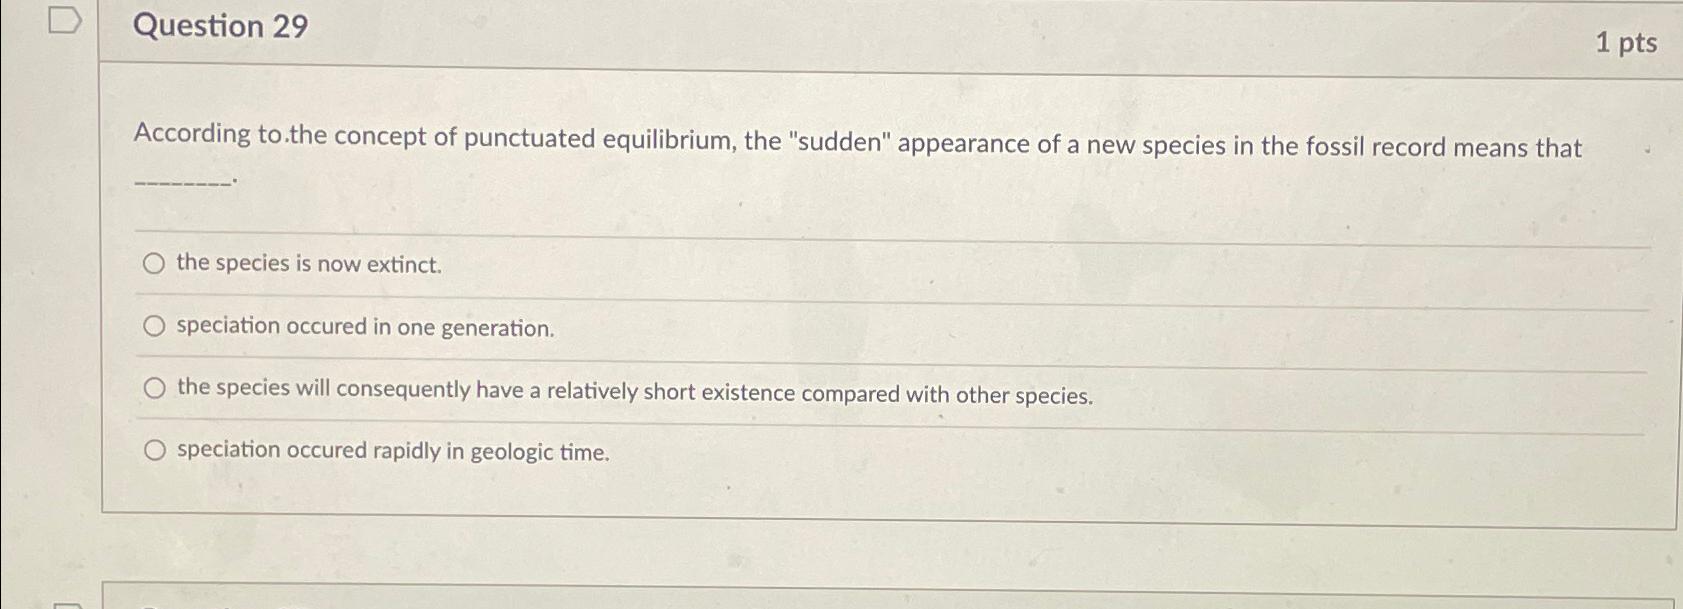1683x609 pixels.
Task: Click the small flag icon at bottom left
Action: (66, 604)
